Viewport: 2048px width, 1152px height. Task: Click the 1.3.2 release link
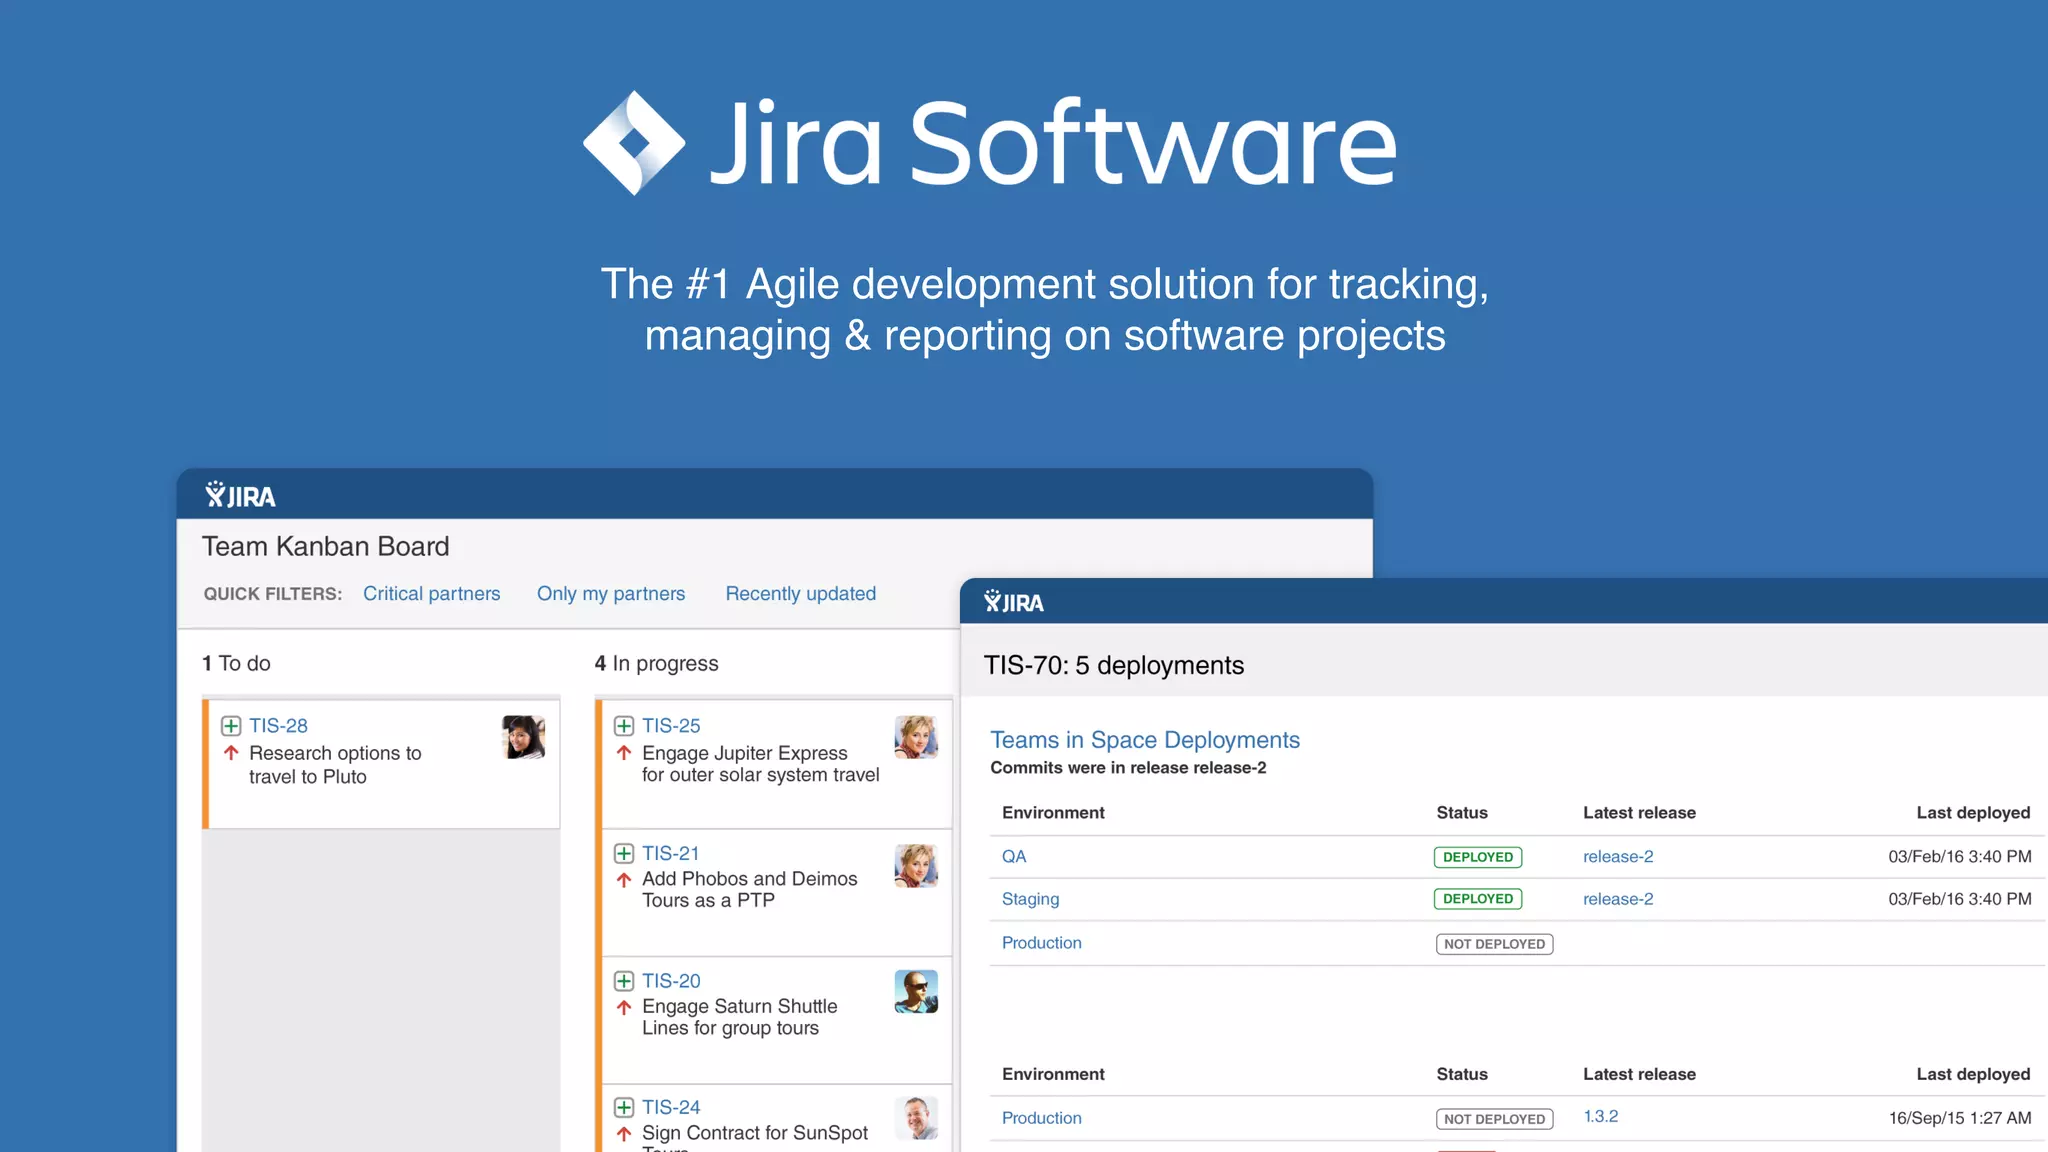click(1600, 1117)
